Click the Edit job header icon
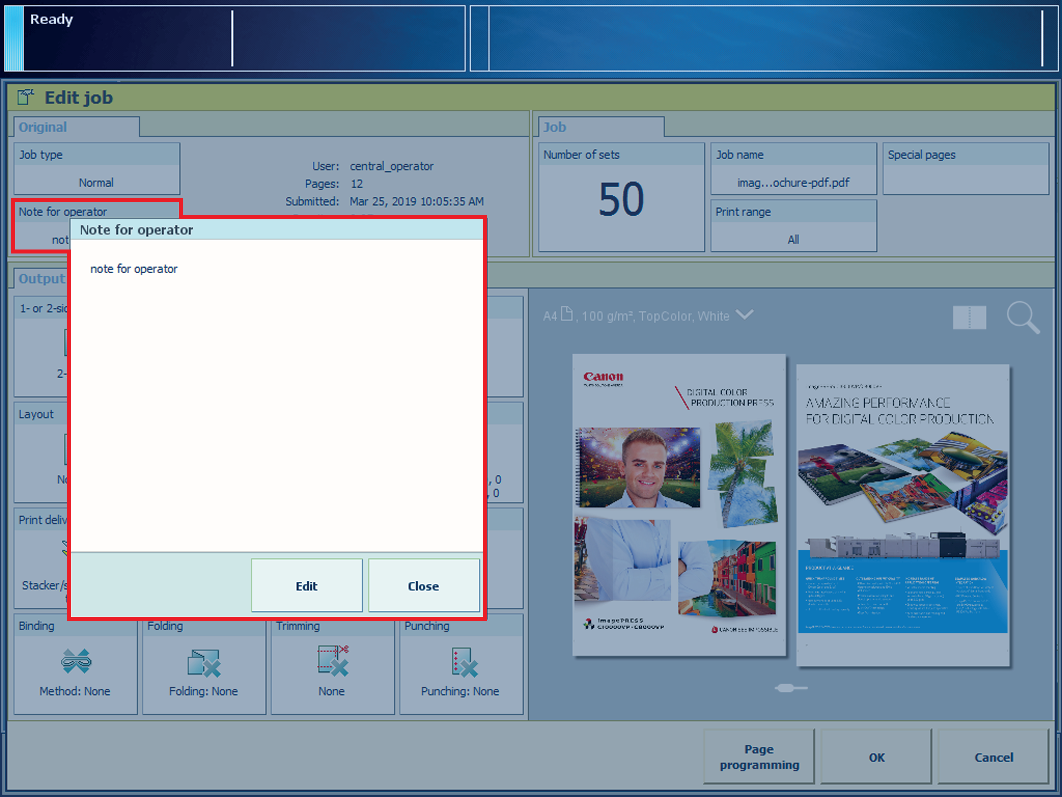This screenshot has height=797, width=1062. (x=27, y=97)
